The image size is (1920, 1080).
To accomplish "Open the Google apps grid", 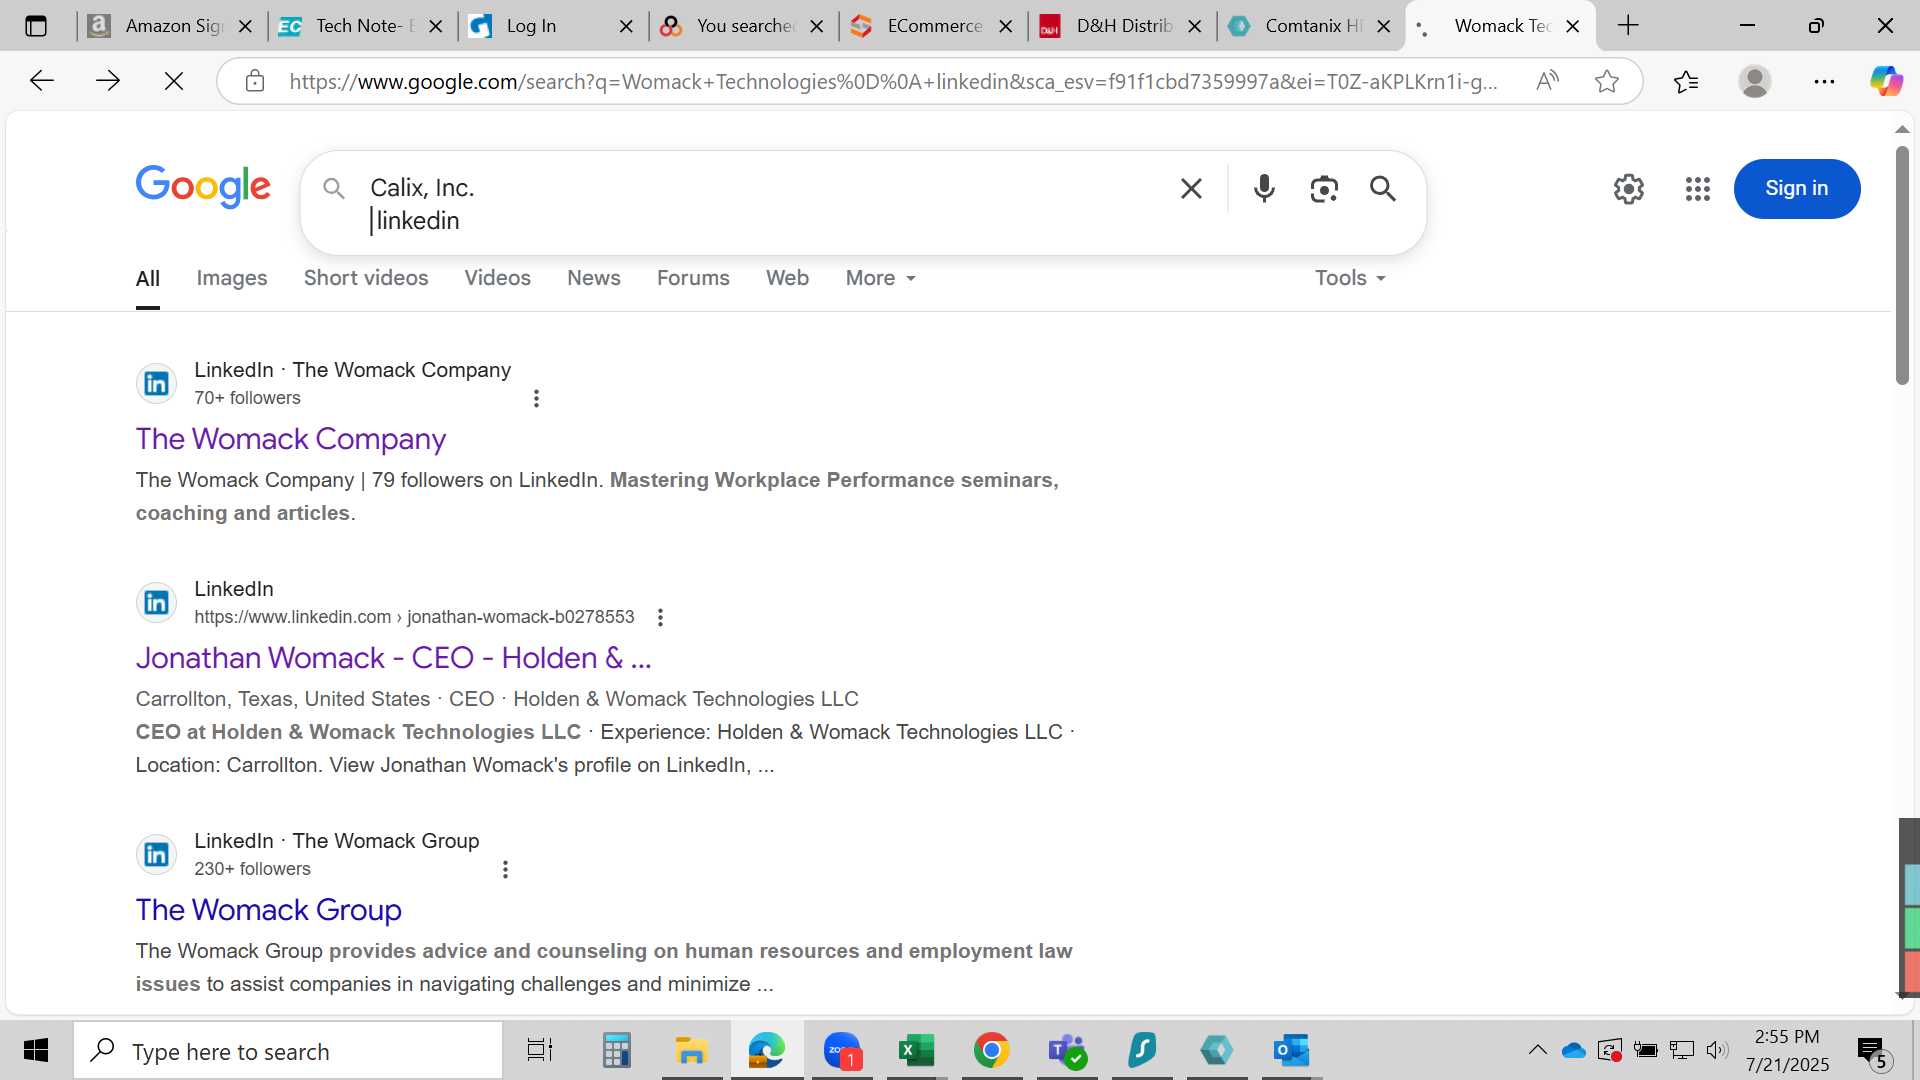I will pos(1698,189).
